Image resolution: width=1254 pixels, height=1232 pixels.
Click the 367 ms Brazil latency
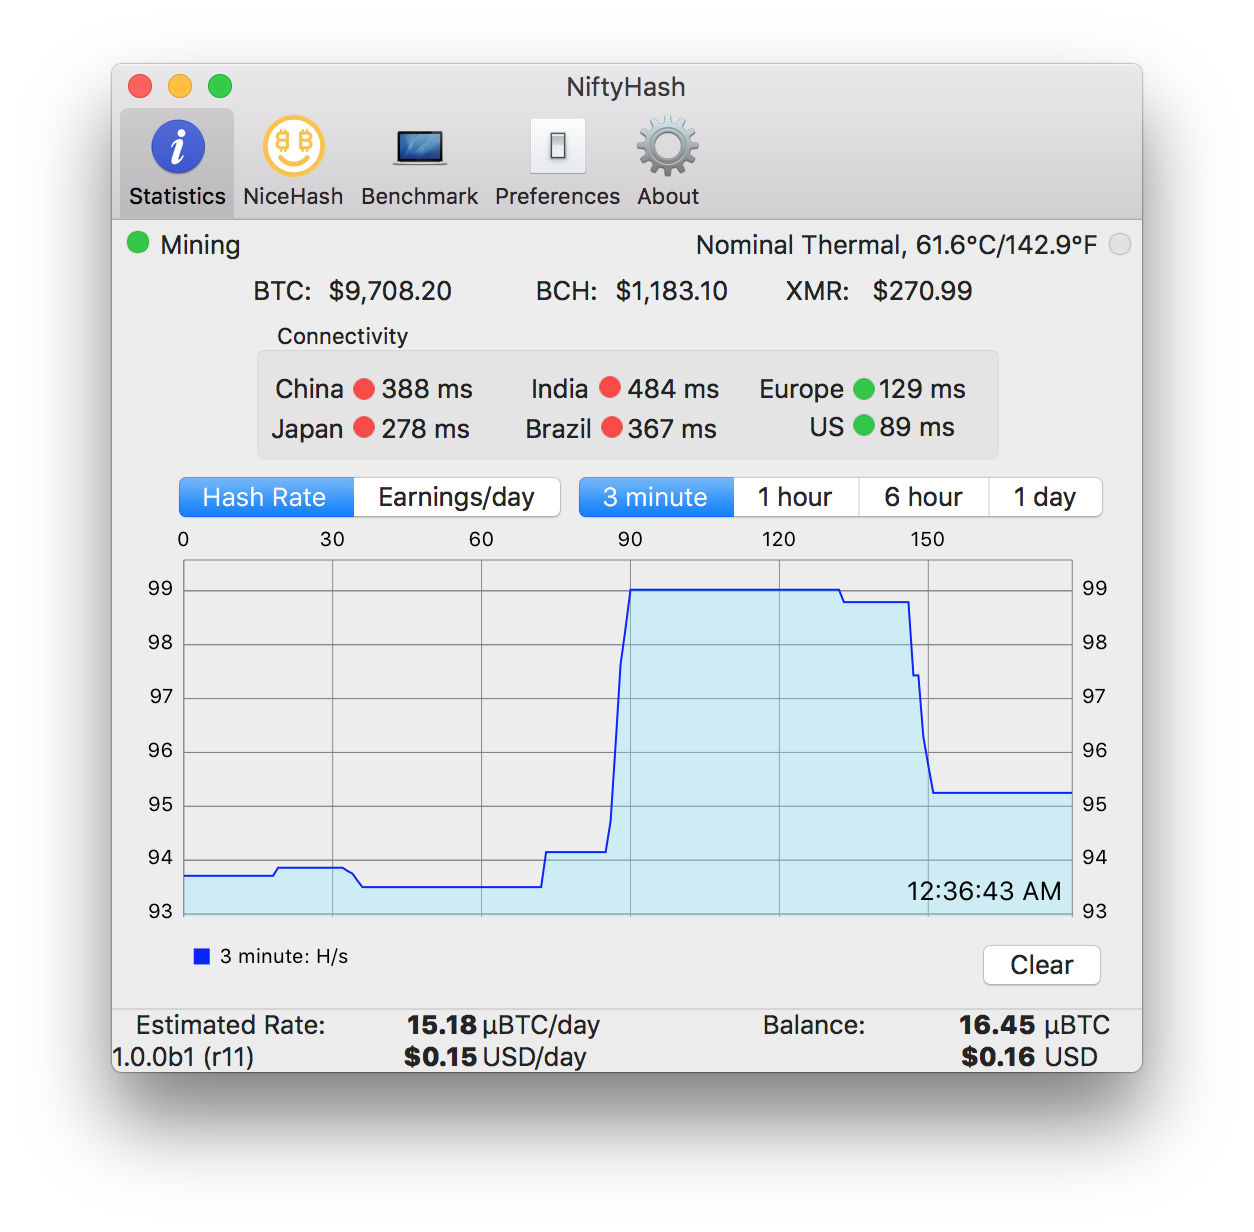coord(672,429)
